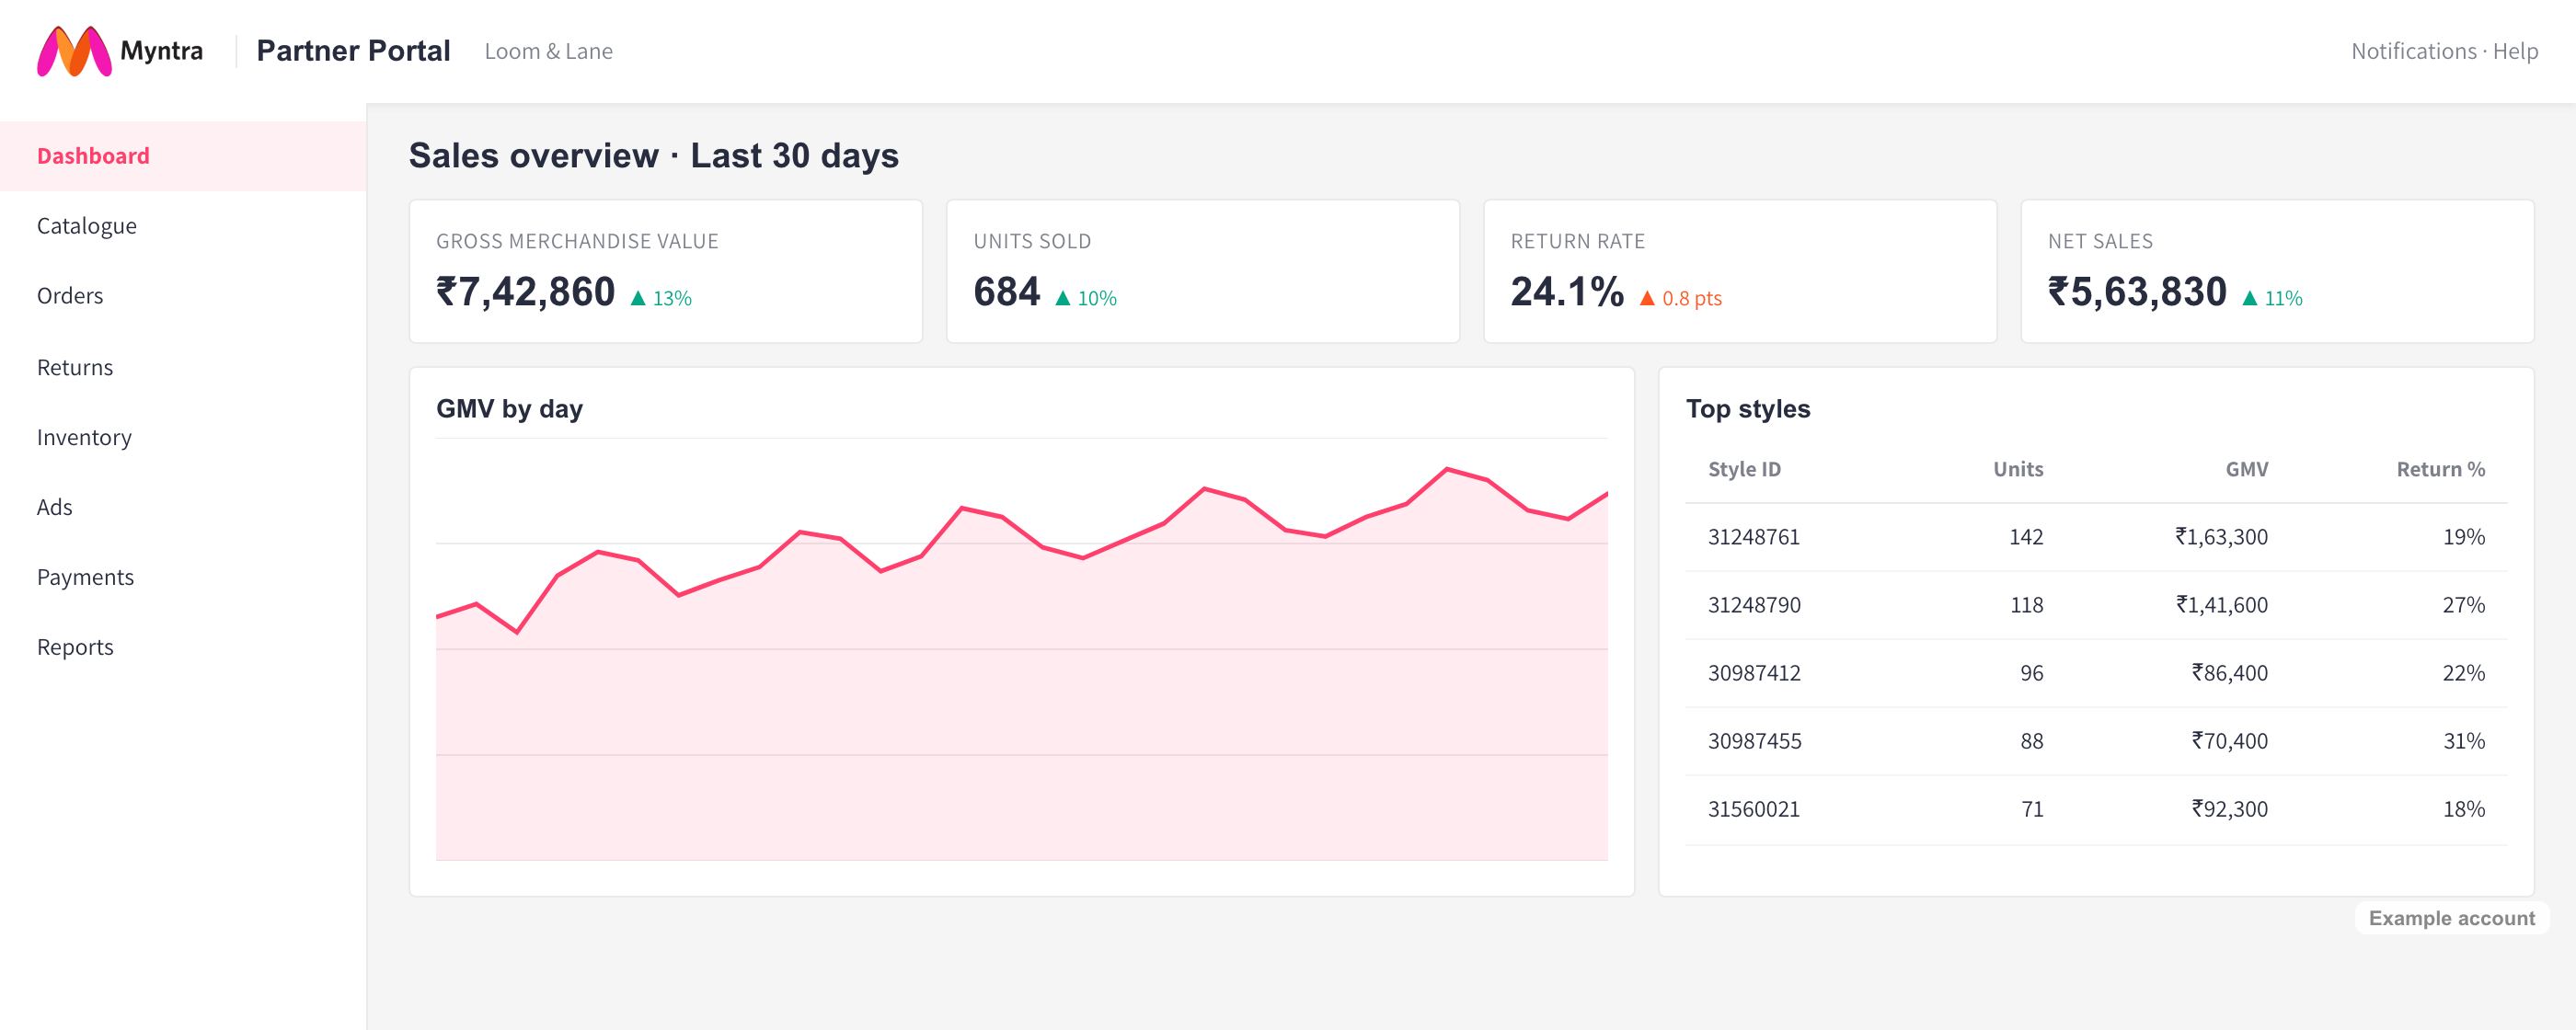Click the ₹92,300 GMV cell

pos(2230,809)
